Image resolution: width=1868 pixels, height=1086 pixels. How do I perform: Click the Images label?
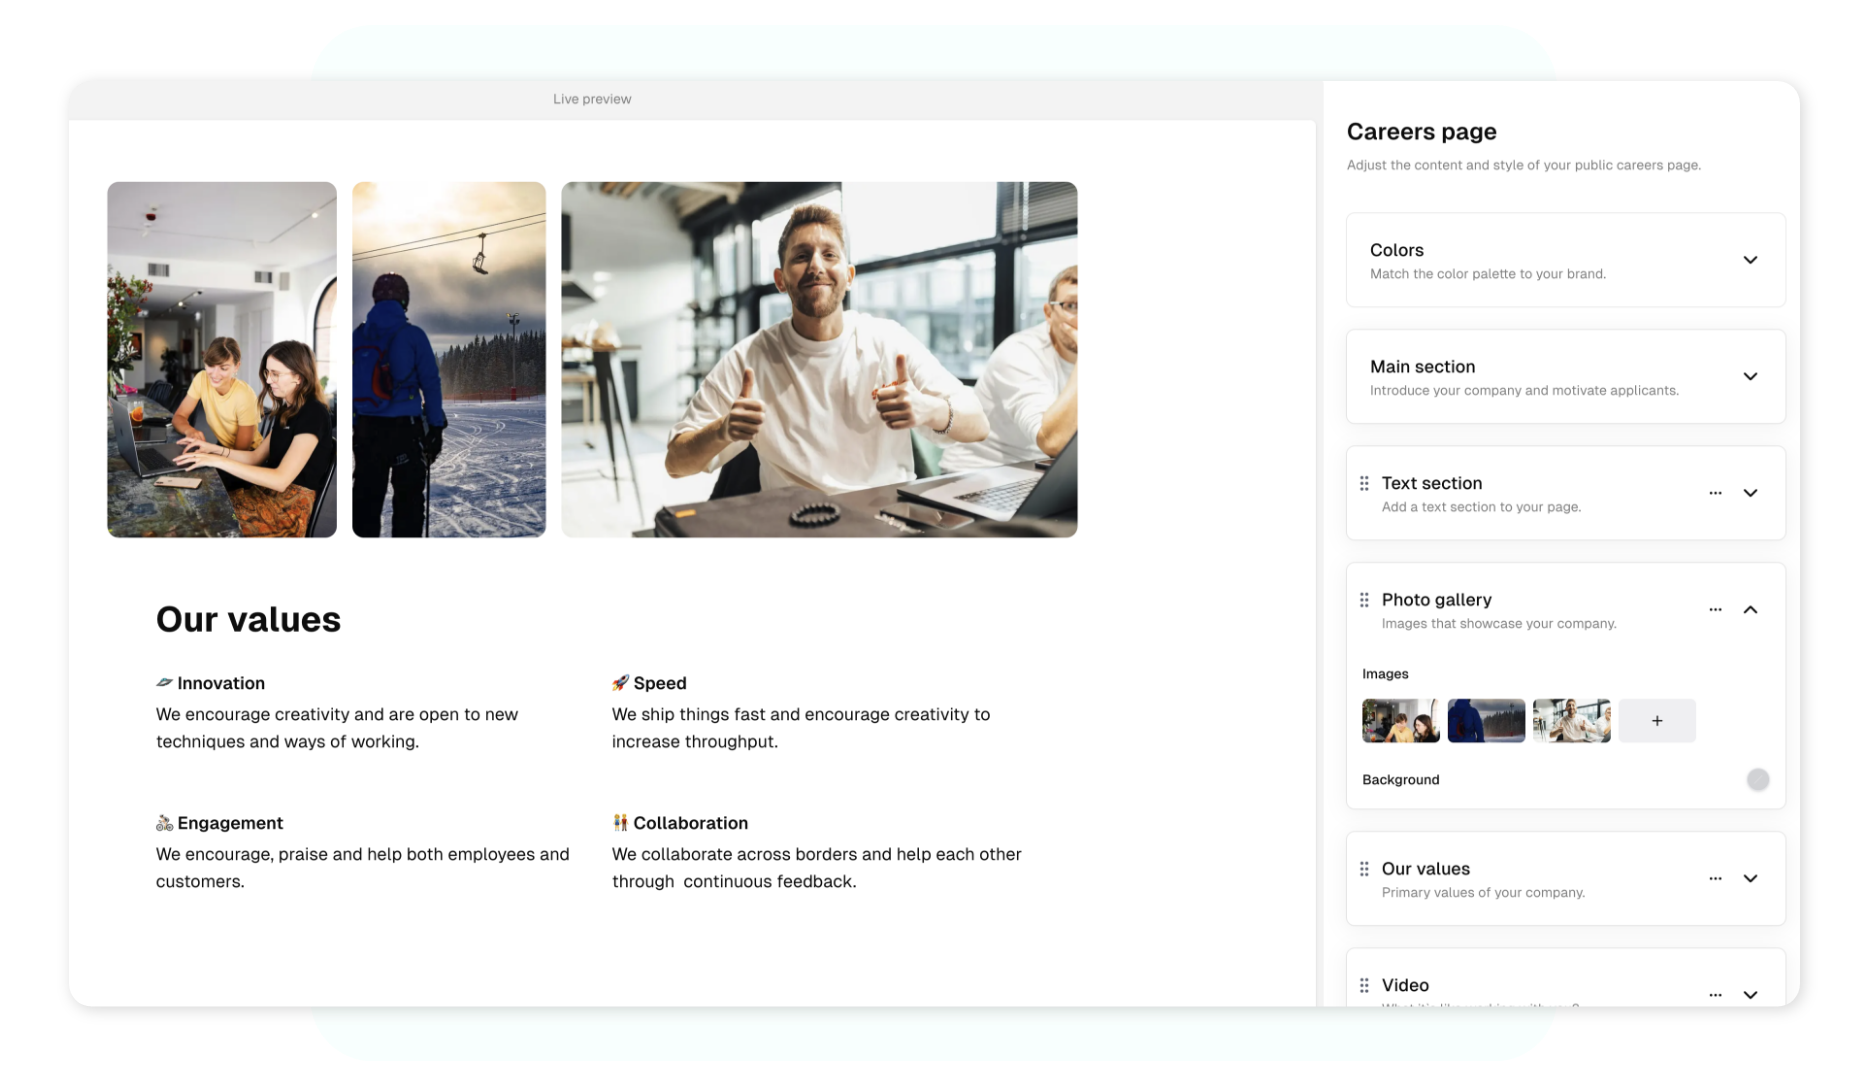pyautogui.click(x=1385, y=674)
